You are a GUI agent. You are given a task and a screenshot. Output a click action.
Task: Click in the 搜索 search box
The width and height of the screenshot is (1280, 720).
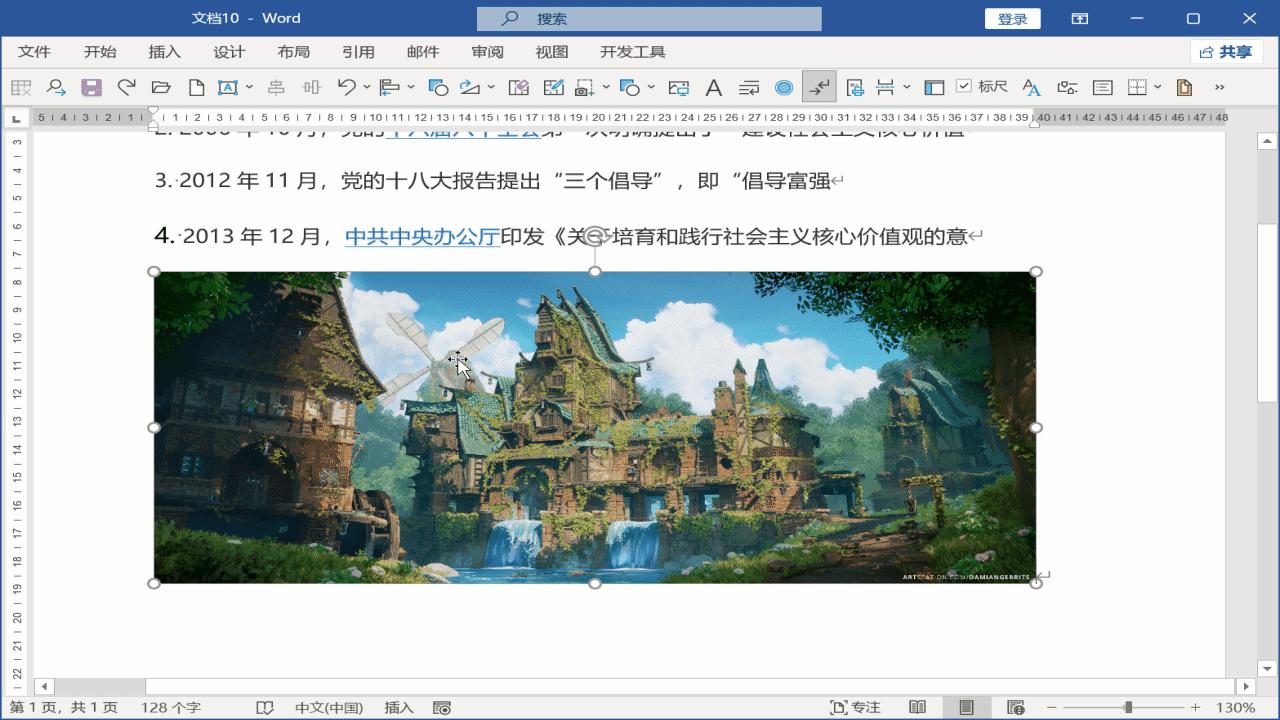[649, 19]
